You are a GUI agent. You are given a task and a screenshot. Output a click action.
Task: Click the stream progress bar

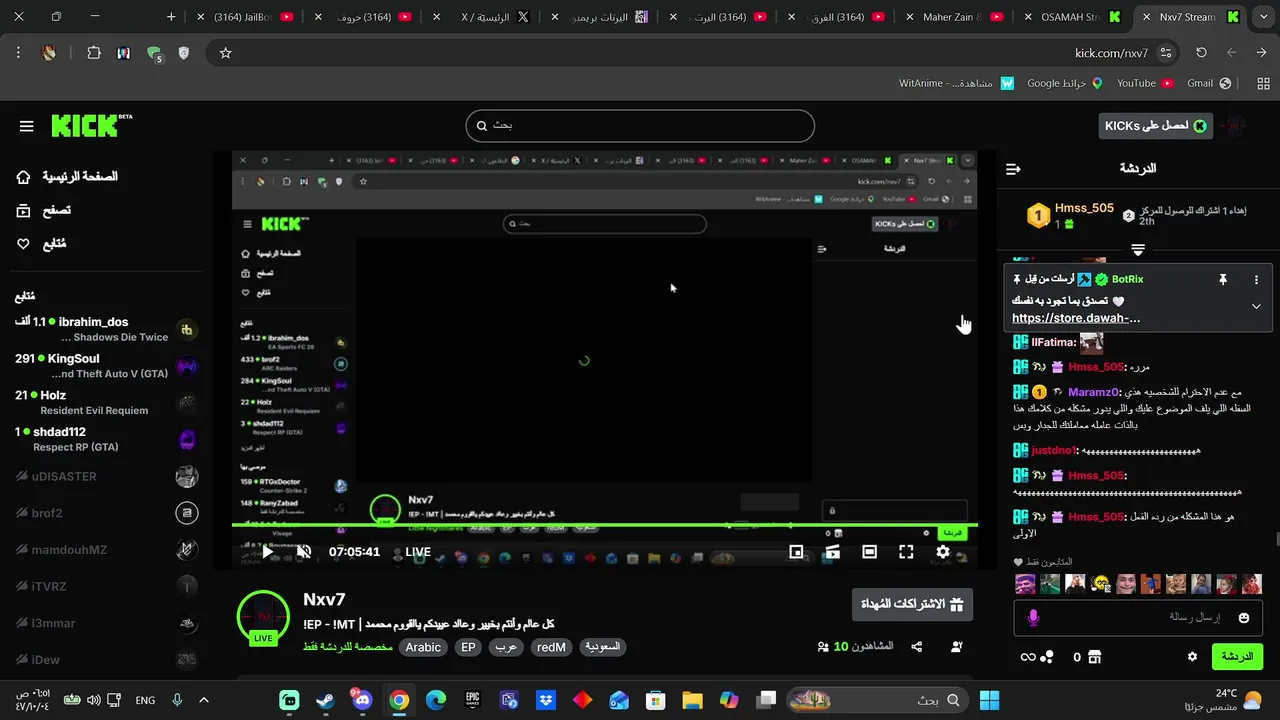coord(604,525)
